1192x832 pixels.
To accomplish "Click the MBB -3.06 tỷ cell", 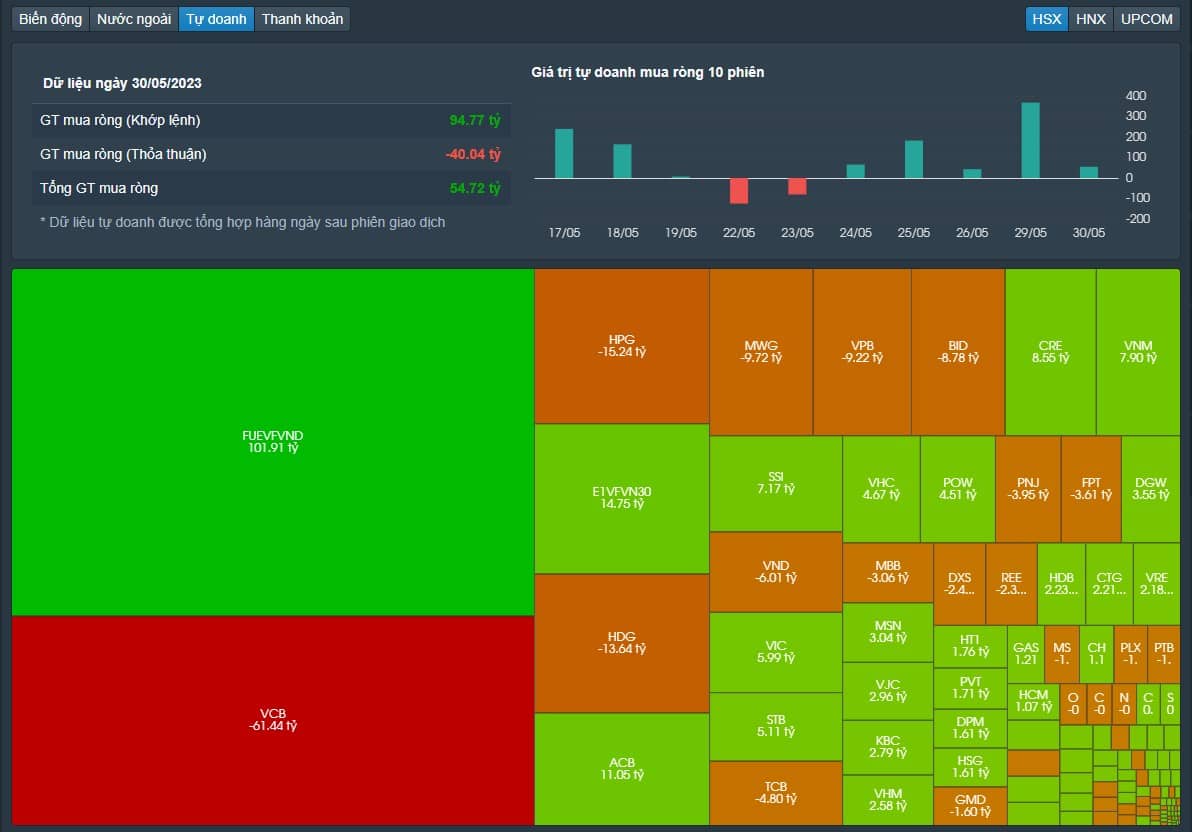I will (x=888, y=573).
